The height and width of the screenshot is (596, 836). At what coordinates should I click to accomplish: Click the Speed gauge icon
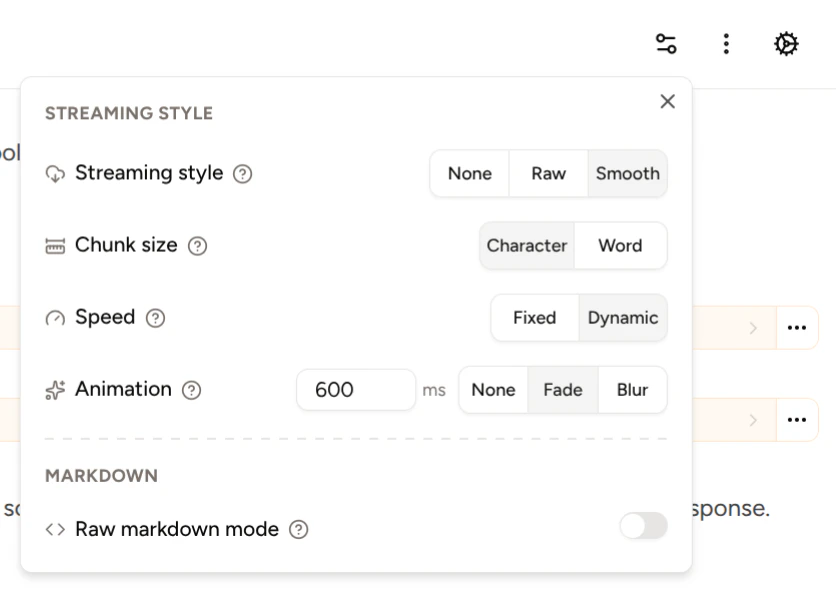point(55,318)
